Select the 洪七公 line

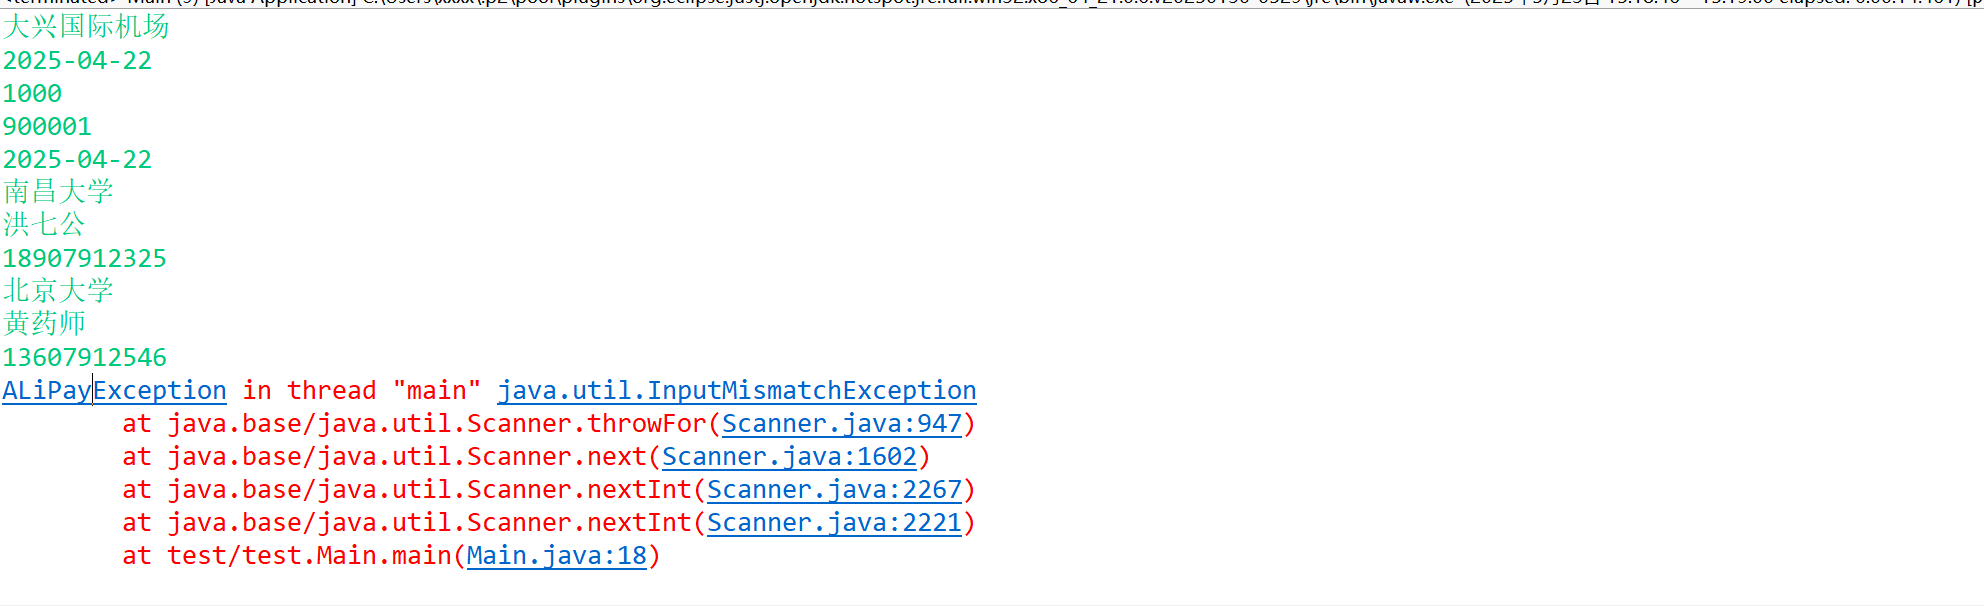(44, 225)
